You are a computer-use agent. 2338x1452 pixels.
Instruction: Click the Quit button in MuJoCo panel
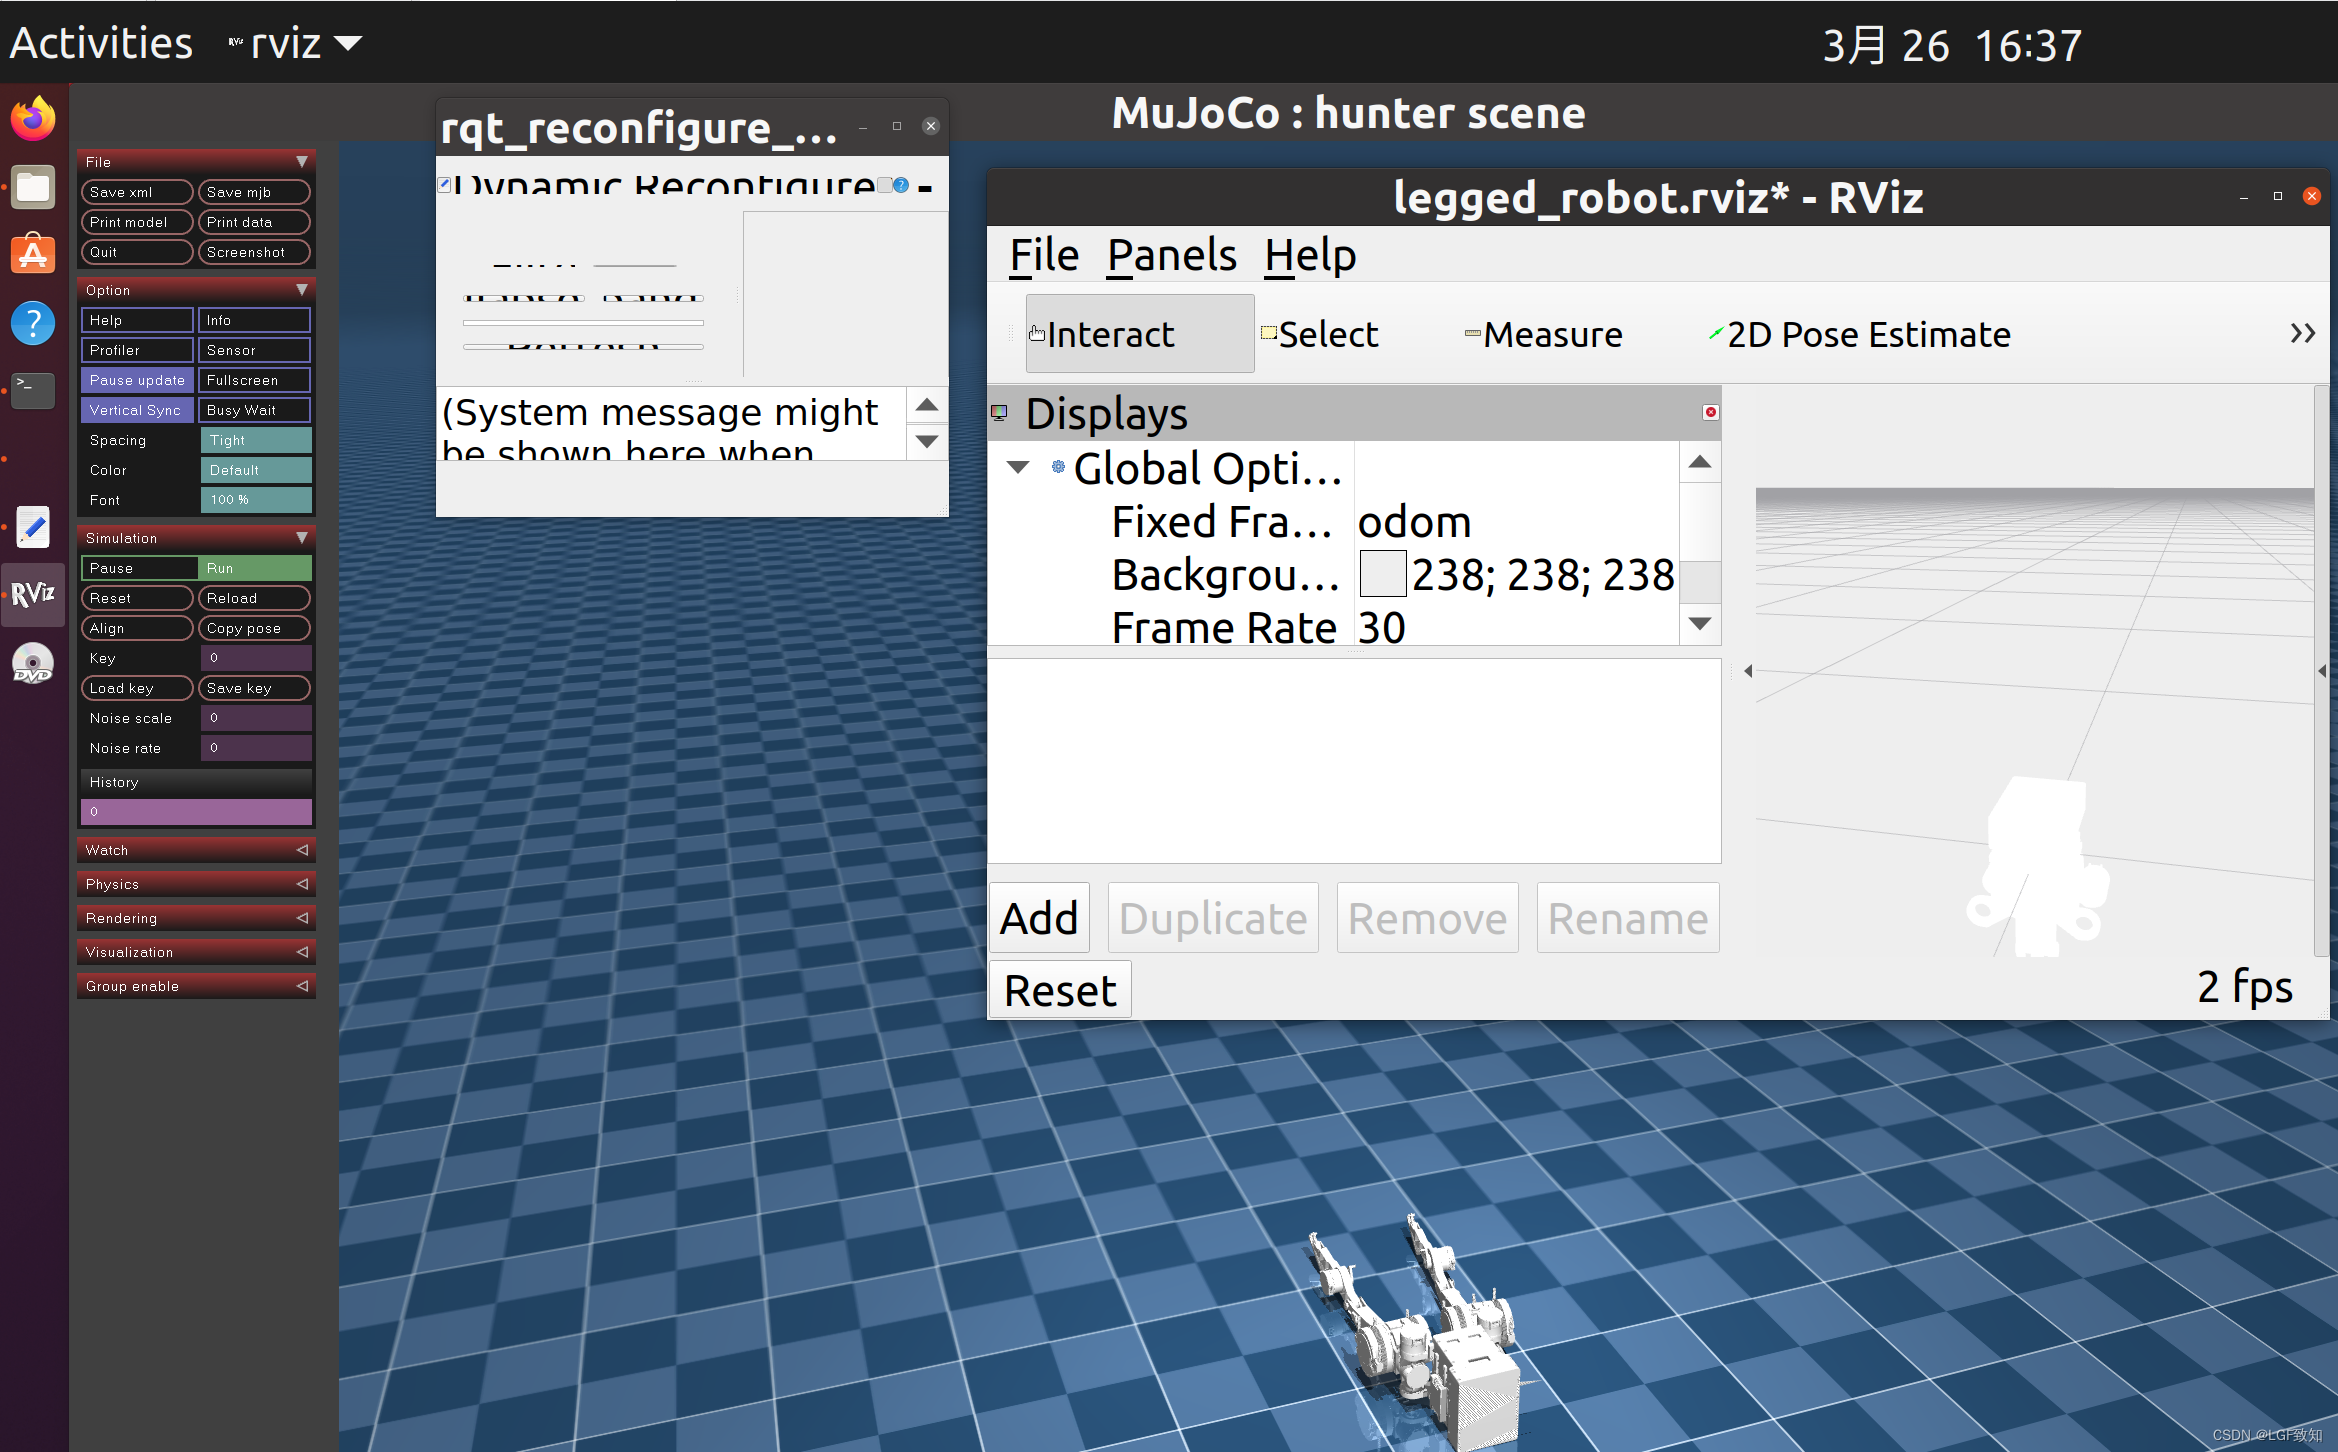click(137, 252)
